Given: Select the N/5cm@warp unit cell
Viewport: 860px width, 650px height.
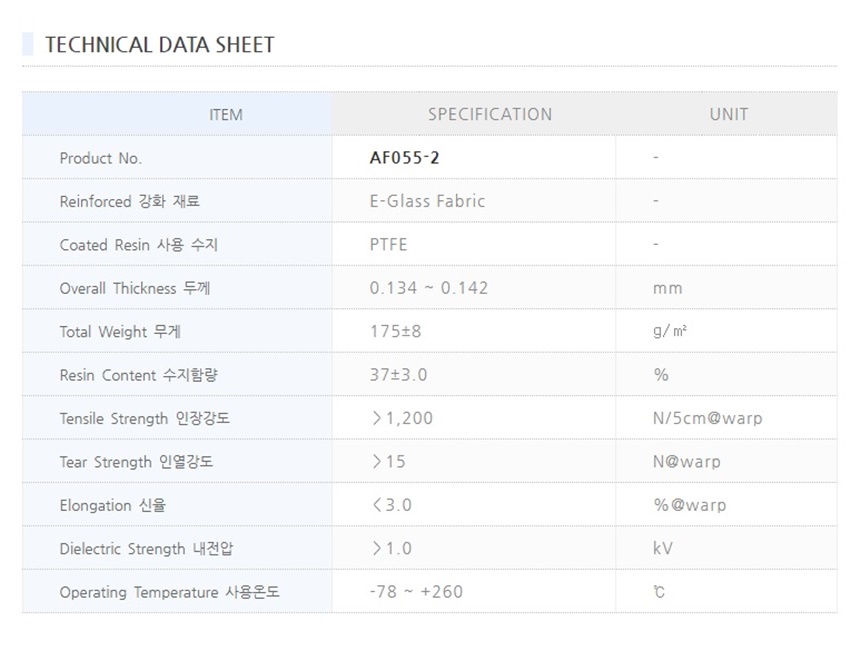Looking at the screenshot, I should point(707,419).
